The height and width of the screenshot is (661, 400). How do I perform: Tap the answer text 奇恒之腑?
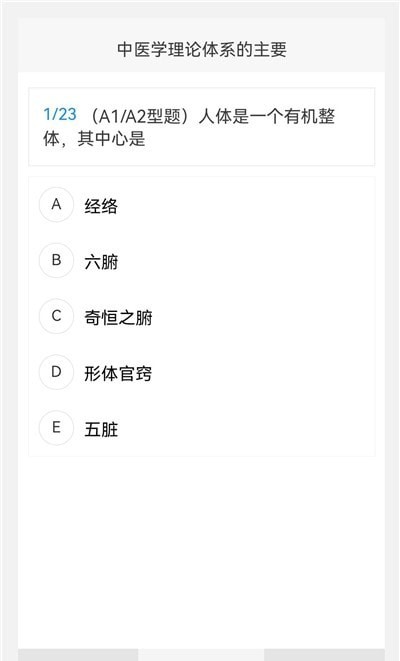tap(118, 317)
